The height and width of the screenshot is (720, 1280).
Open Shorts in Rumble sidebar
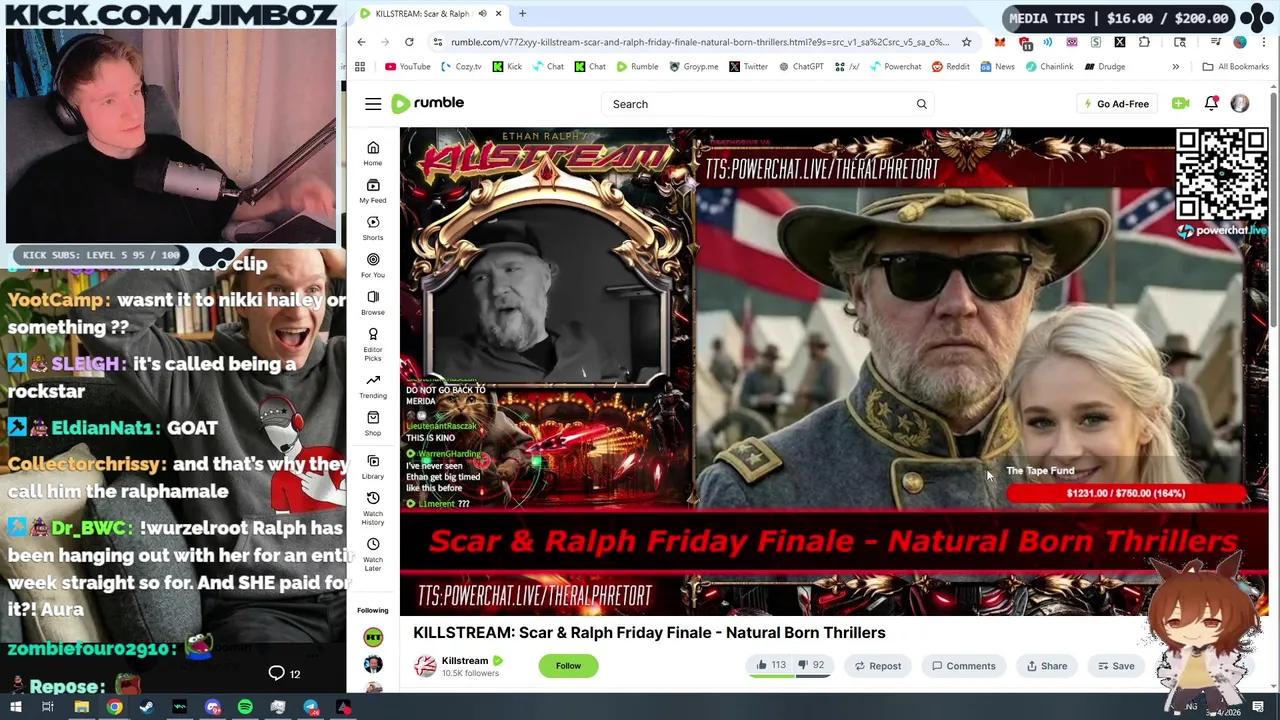point(373,228)
